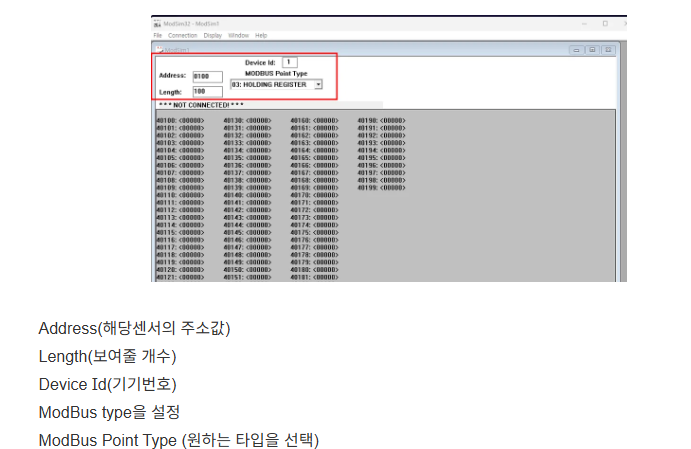
Task: Click the text line Device Id(기기번호)
Action: tap(108, 384)
